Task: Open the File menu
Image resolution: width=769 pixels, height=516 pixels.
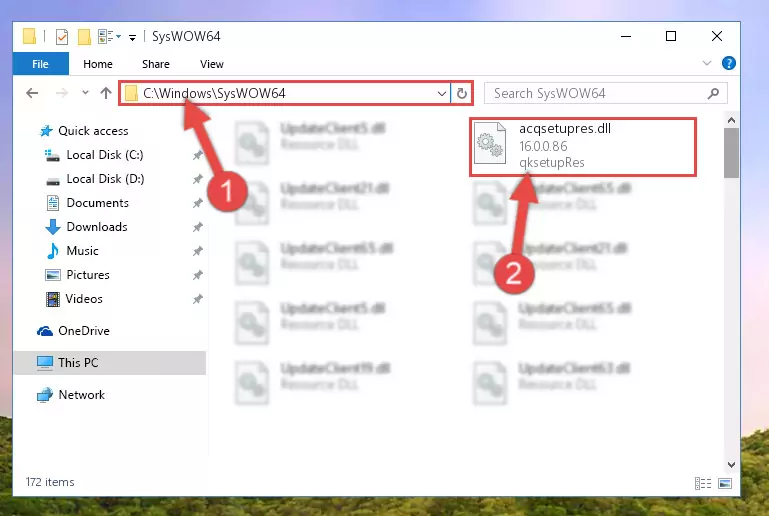Action: click(40, 64)
